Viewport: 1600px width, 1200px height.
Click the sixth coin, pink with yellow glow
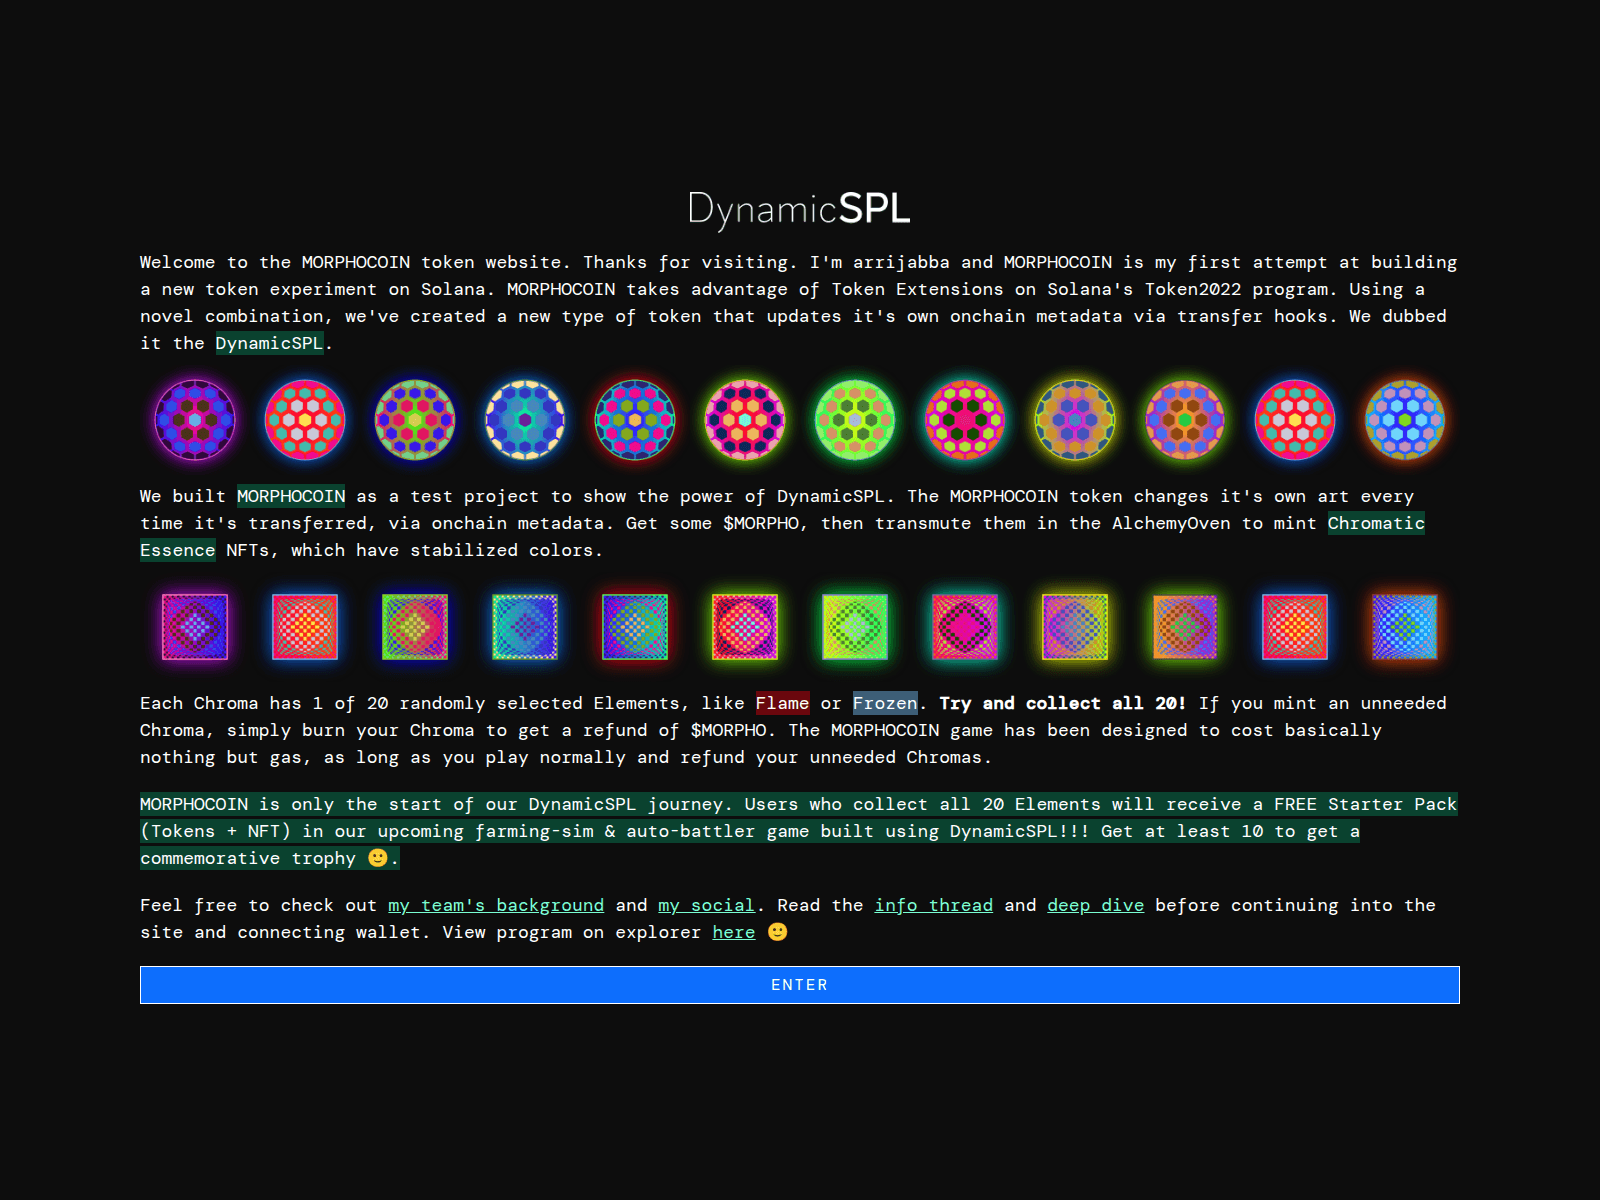[x=745, y=420]
